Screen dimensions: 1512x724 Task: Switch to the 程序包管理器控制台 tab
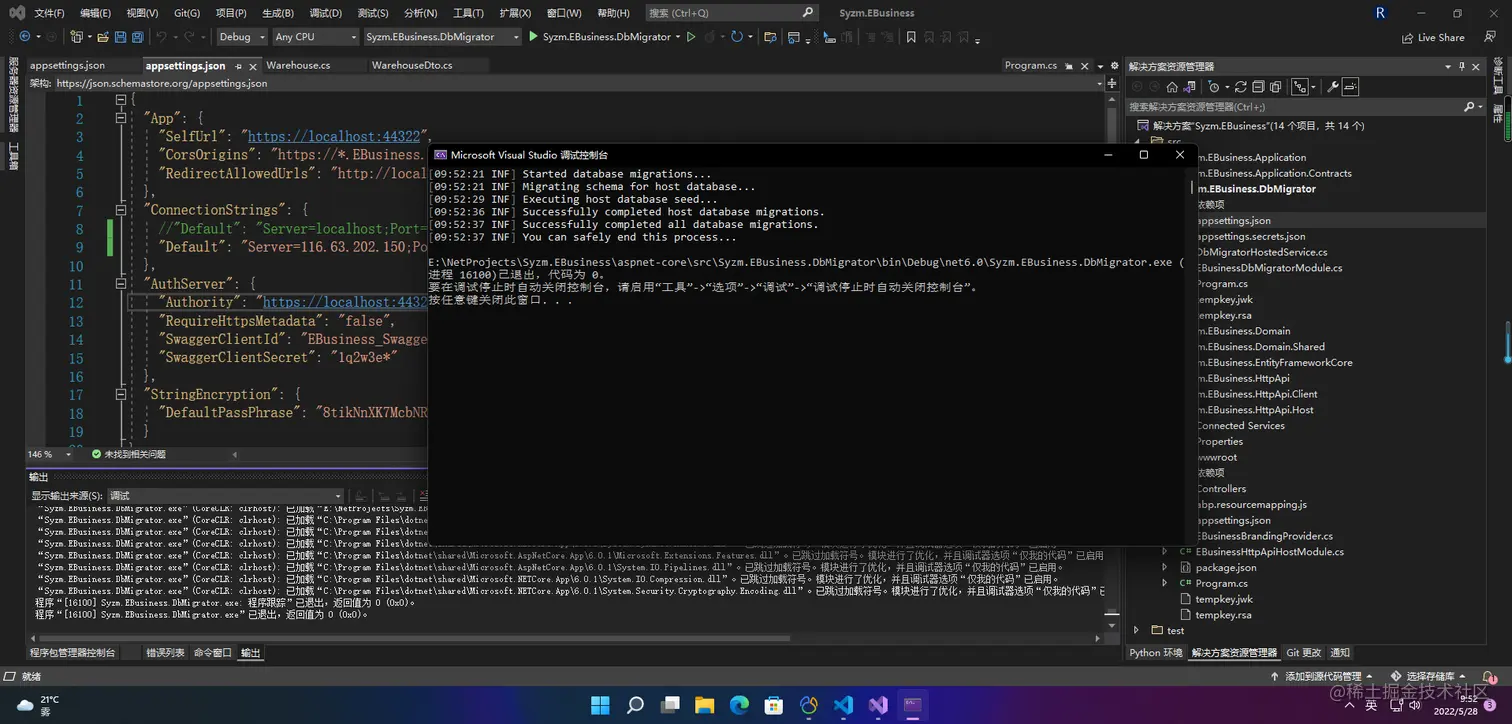click(x=73, y=653)
